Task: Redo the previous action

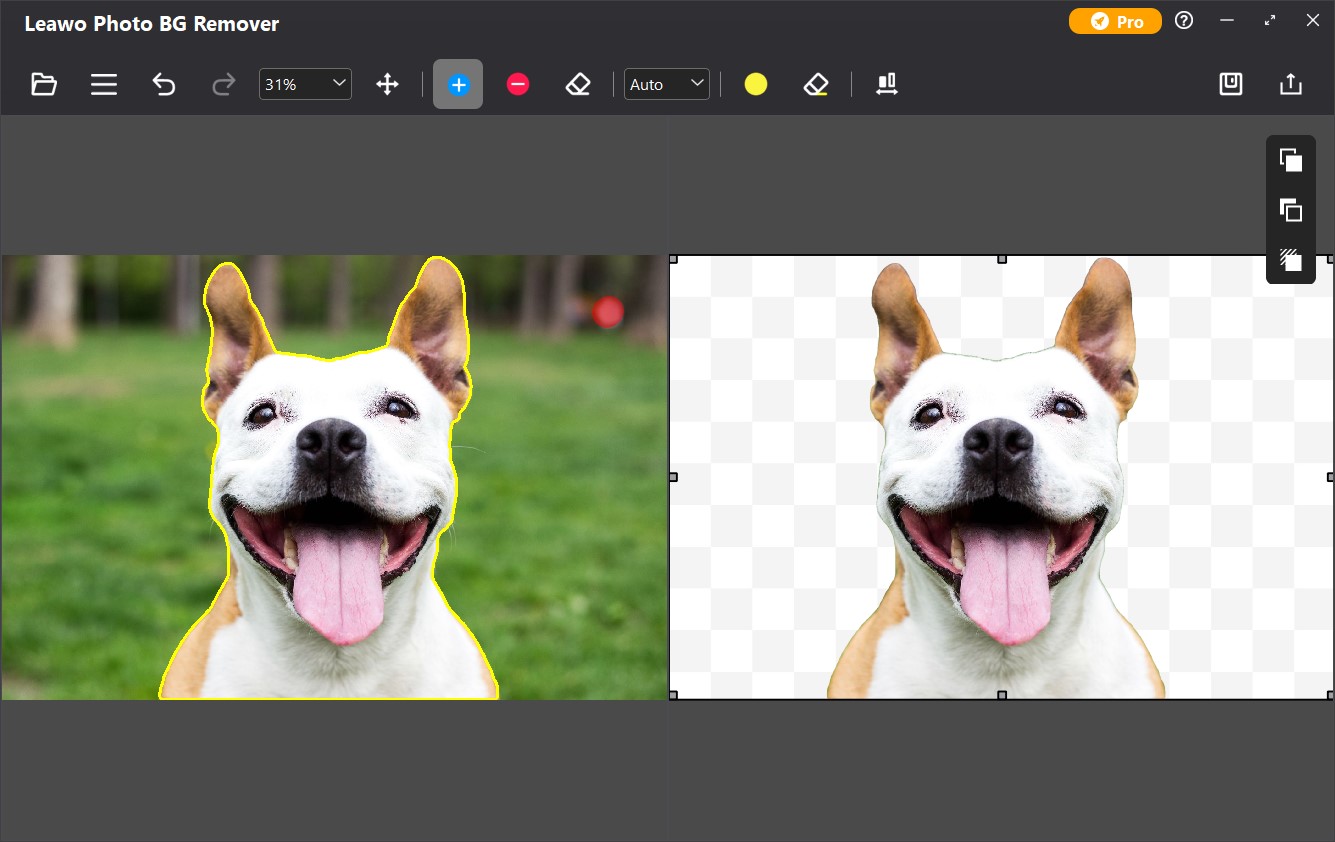Action: (x=223, y=85)
